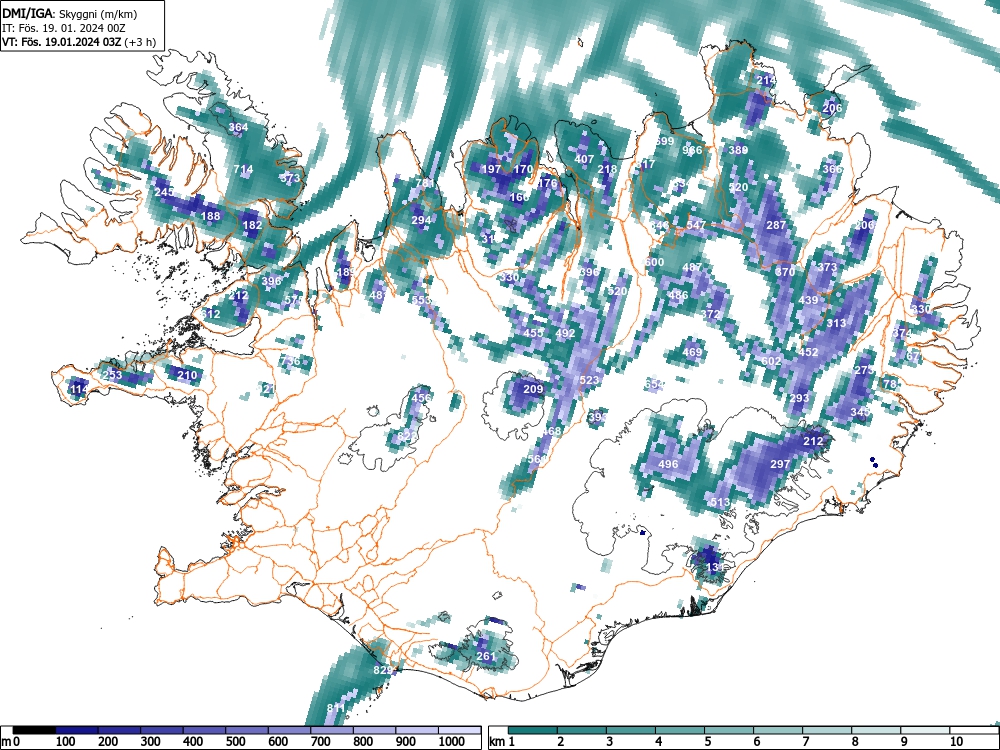Click the visibility value 114
1000x750 pixels.
pos(79,390)
